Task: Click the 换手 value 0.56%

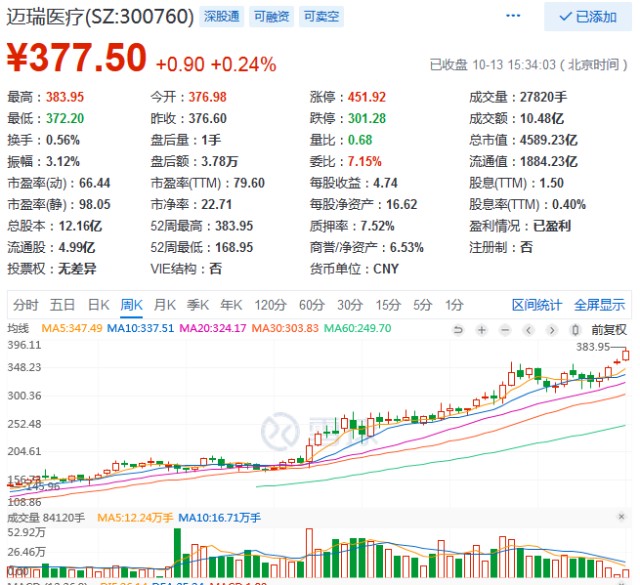Action: pyautogui.click(x=62, y=140)
